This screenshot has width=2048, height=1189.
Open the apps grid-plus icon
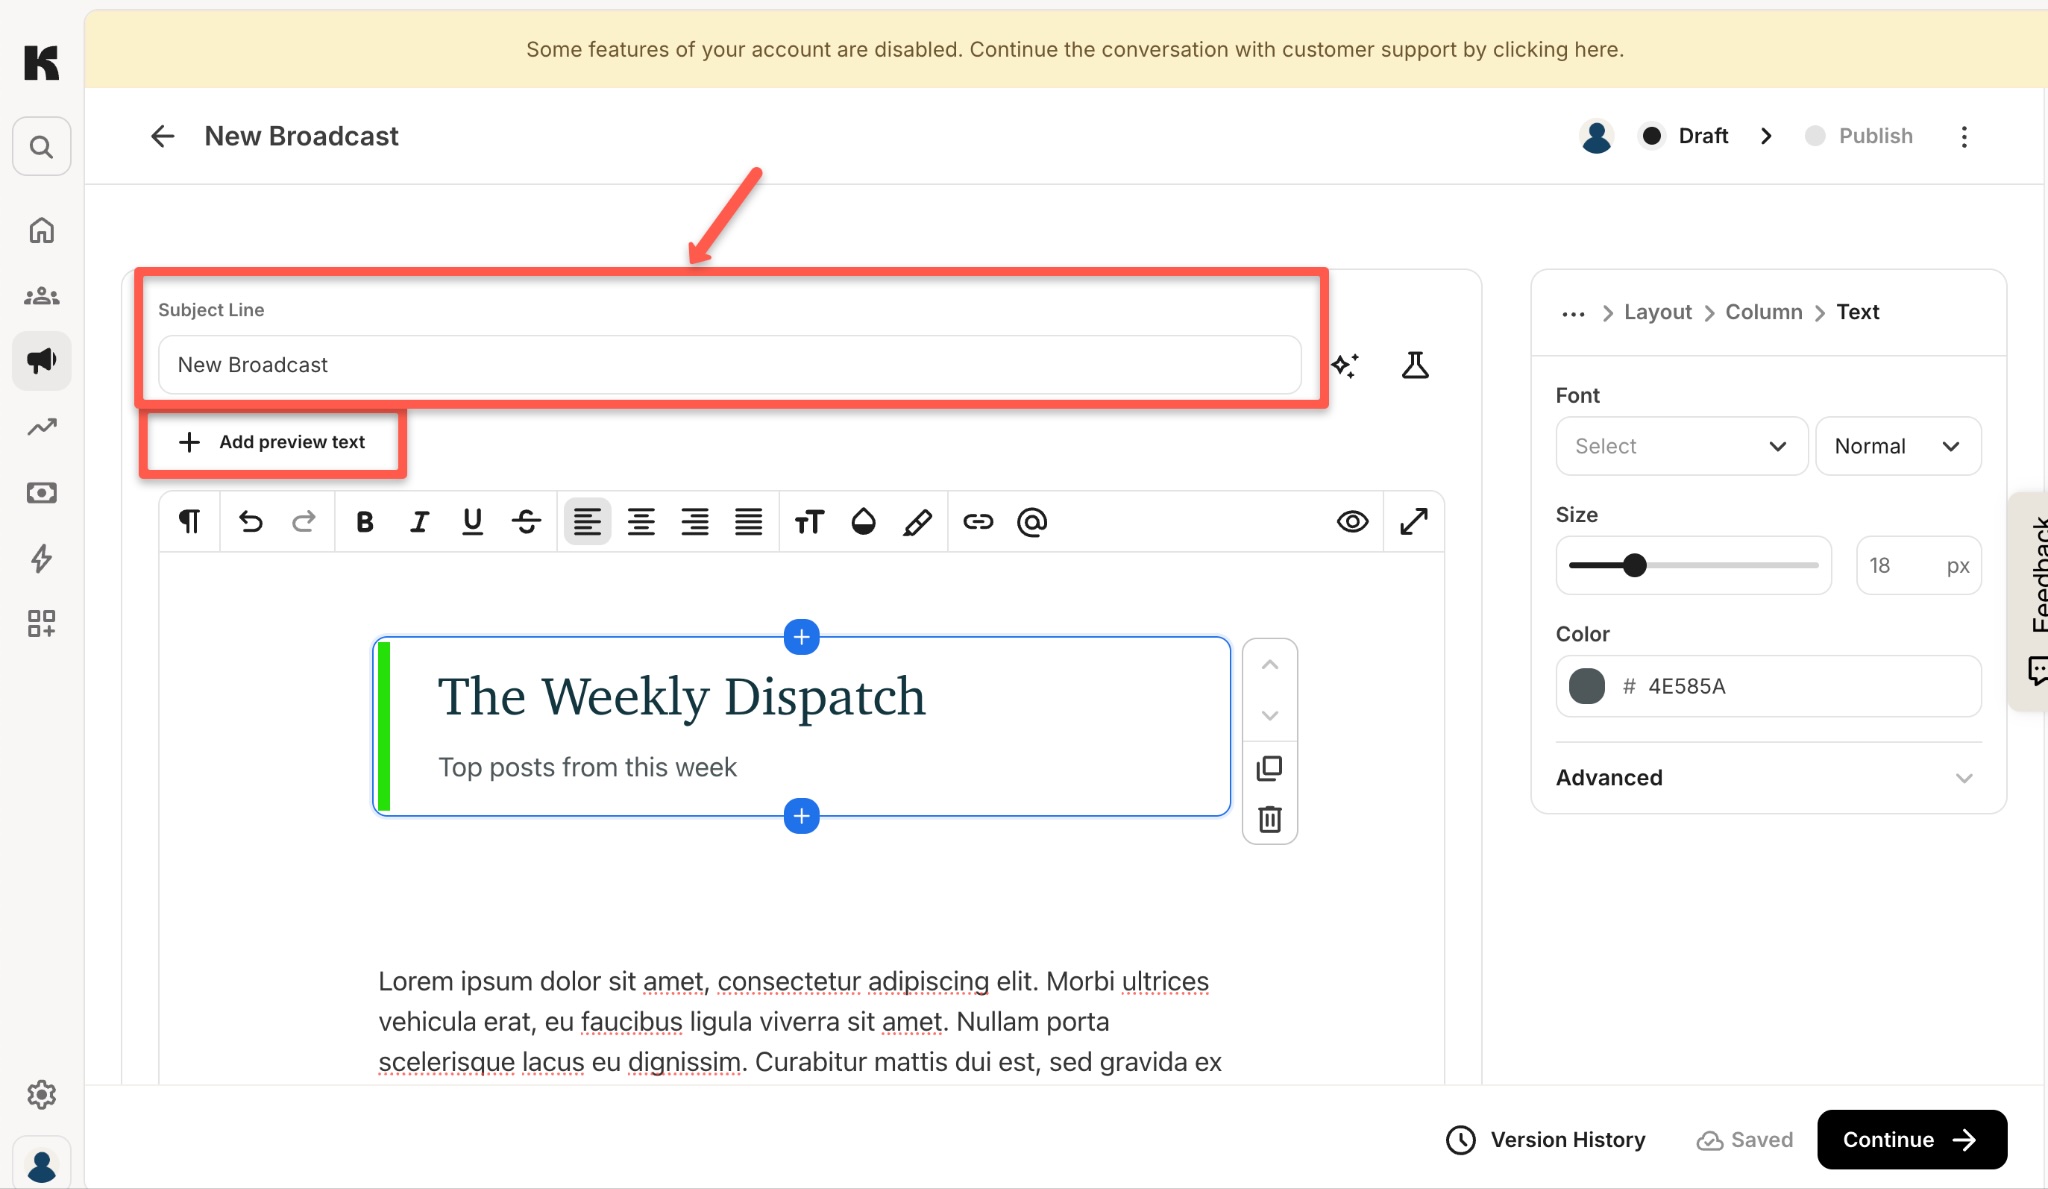click(41, 624)
